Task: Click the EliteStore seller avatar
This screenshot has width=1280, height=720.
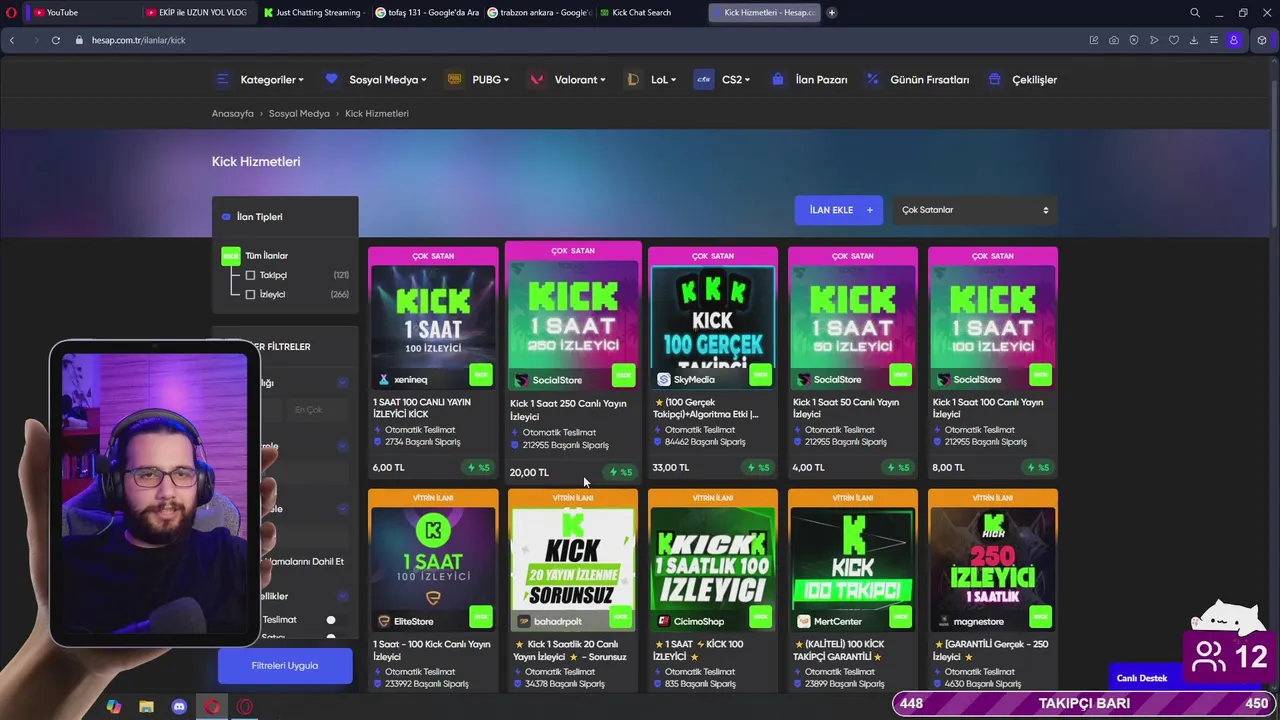Action: 384,622
